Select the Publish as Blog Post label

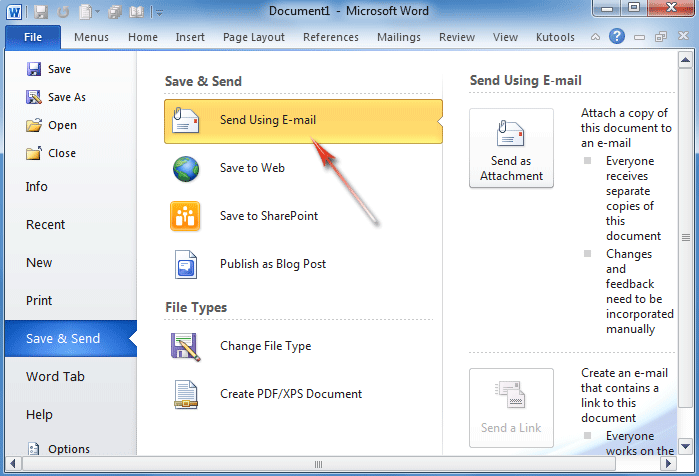(273, 264)
